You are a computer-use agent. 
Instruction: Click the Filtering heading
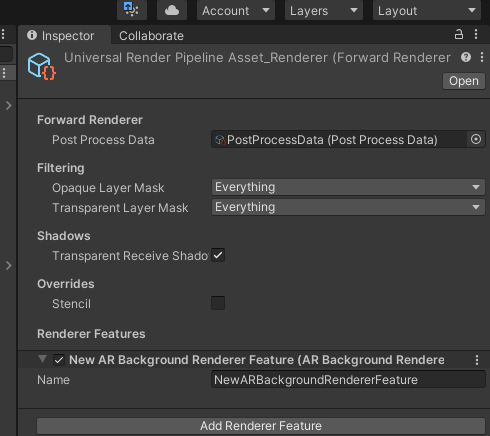click(x=61, y=168)
